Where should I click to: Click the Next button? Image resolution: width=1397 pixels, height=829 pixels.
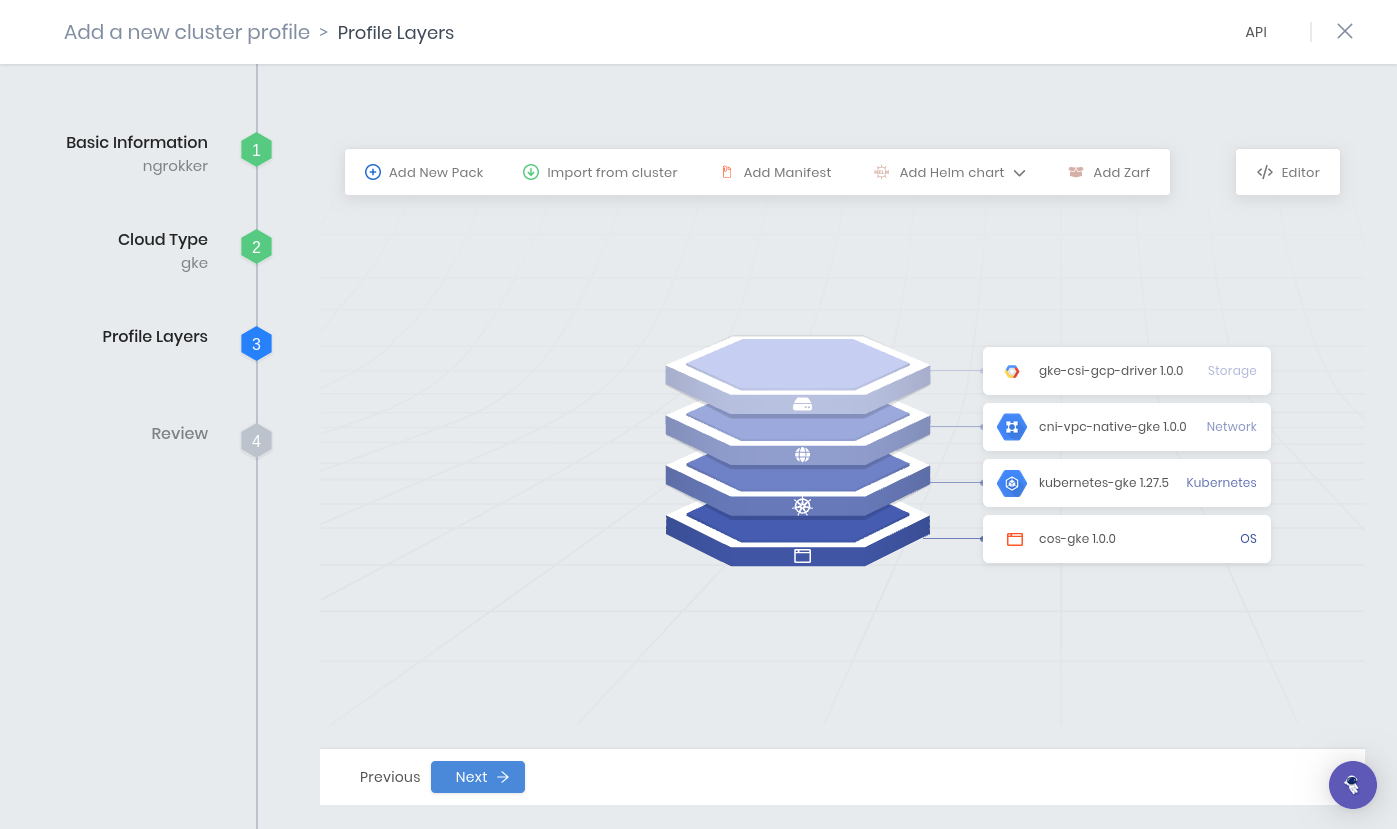477,776
